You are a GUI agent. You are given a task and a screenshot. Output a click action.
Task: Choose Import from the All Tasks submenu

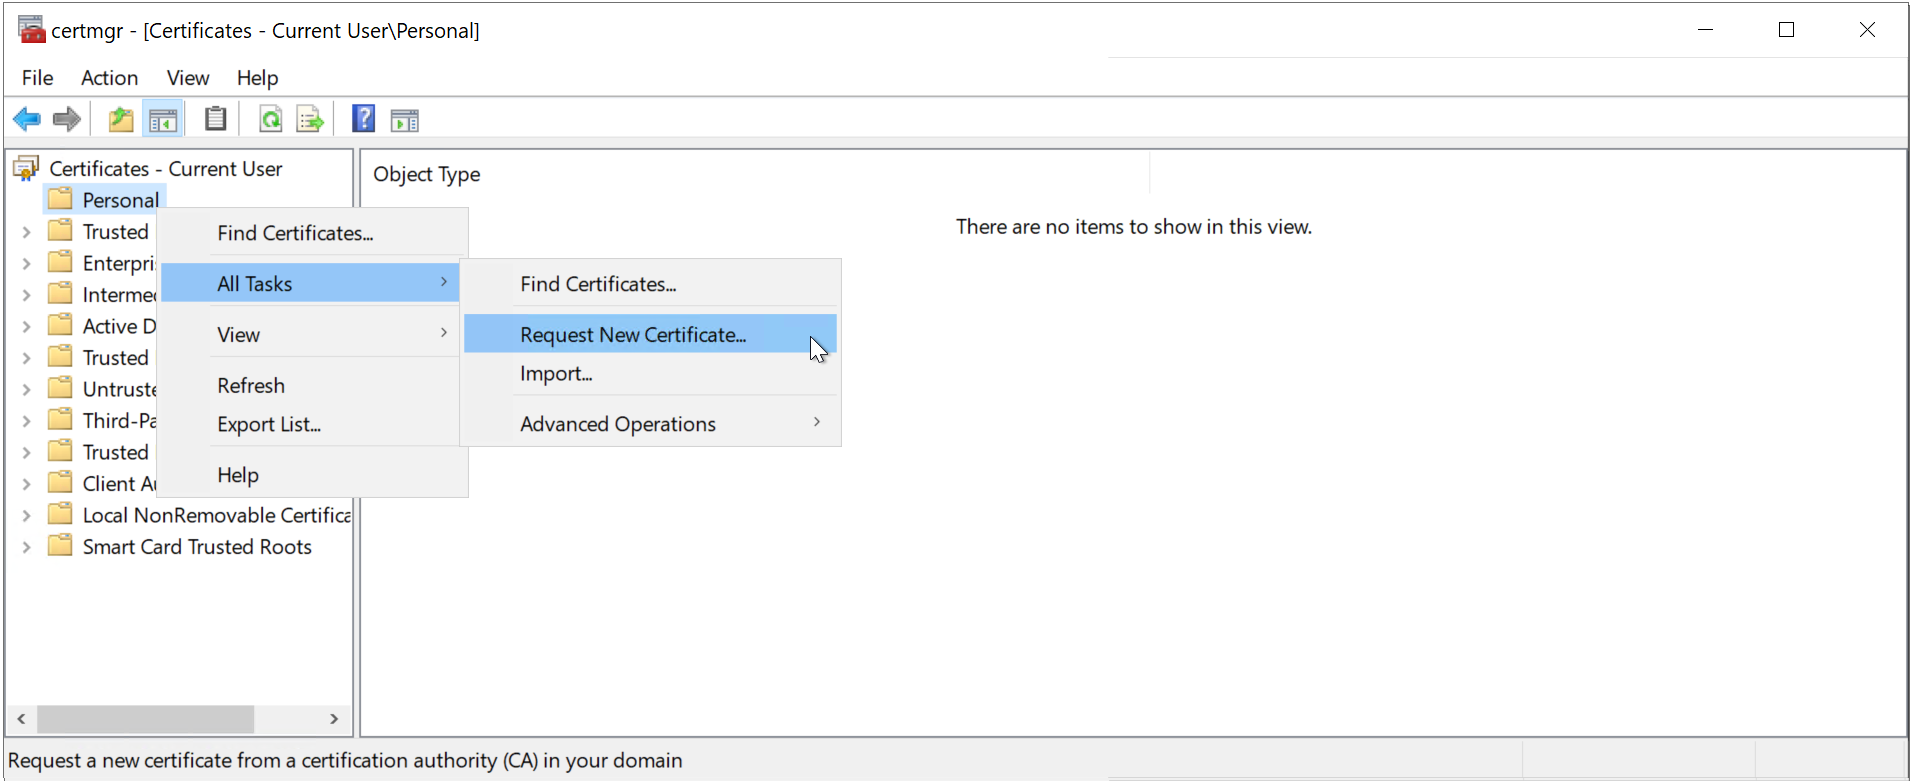(556, 374)
